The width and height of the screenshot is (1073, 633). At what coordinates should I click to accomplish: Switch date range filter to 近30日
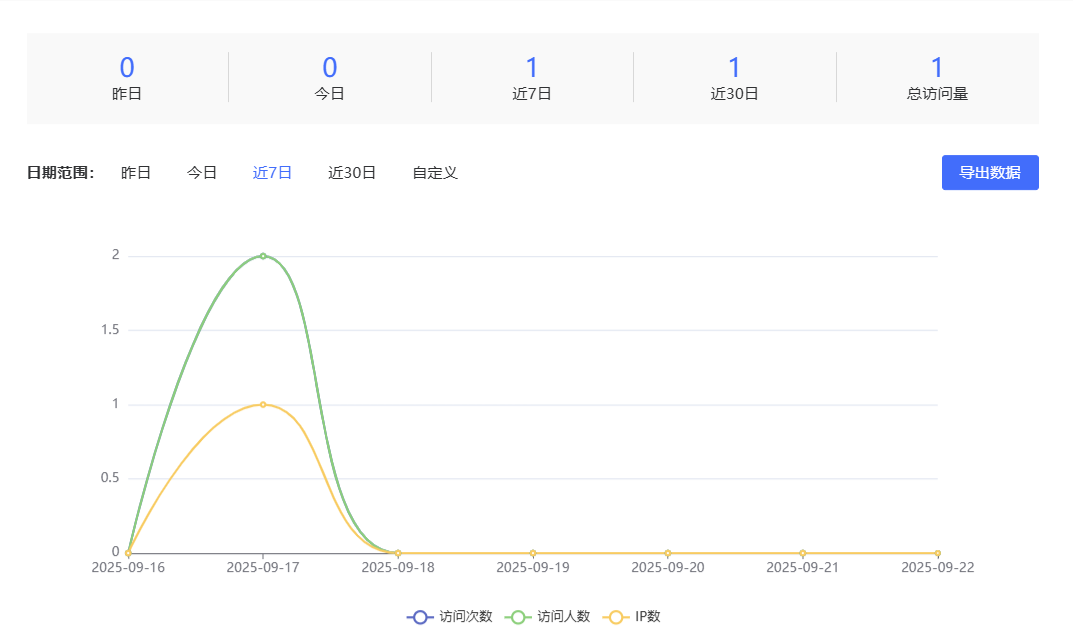pos(352,173)
